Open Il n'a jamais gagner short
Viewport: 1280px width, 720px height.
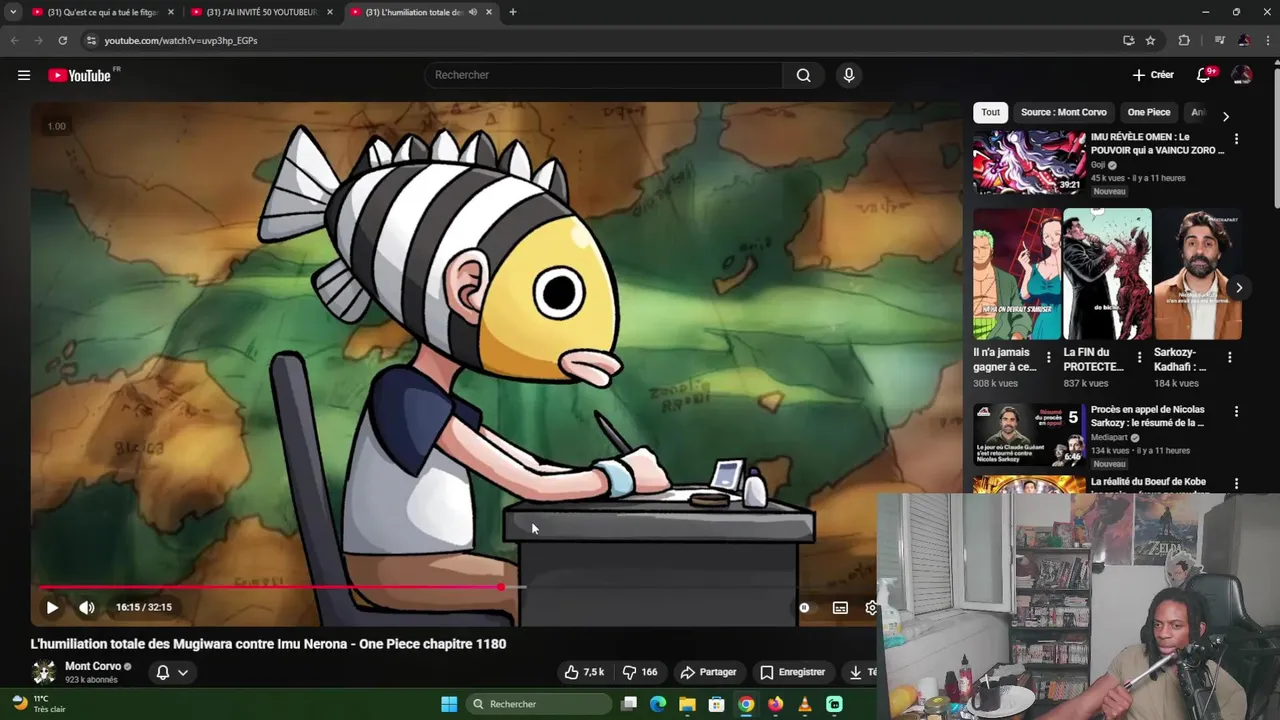click(x=1017, y=274)
